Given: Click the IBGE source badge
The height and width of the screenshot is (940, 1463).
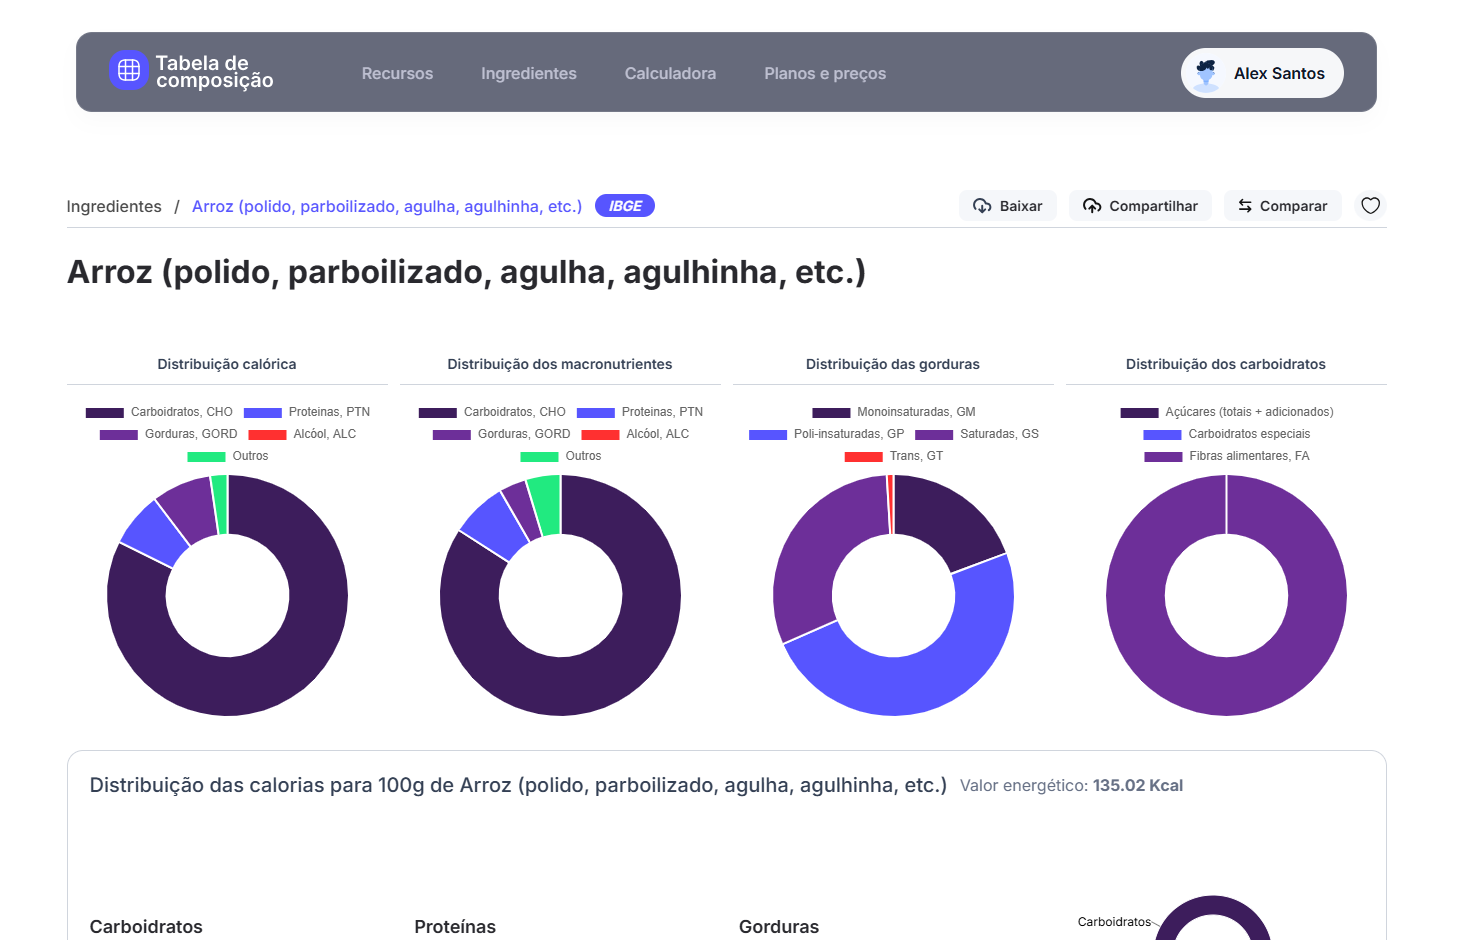Looking at the screenshot, I should coord(625,206).
